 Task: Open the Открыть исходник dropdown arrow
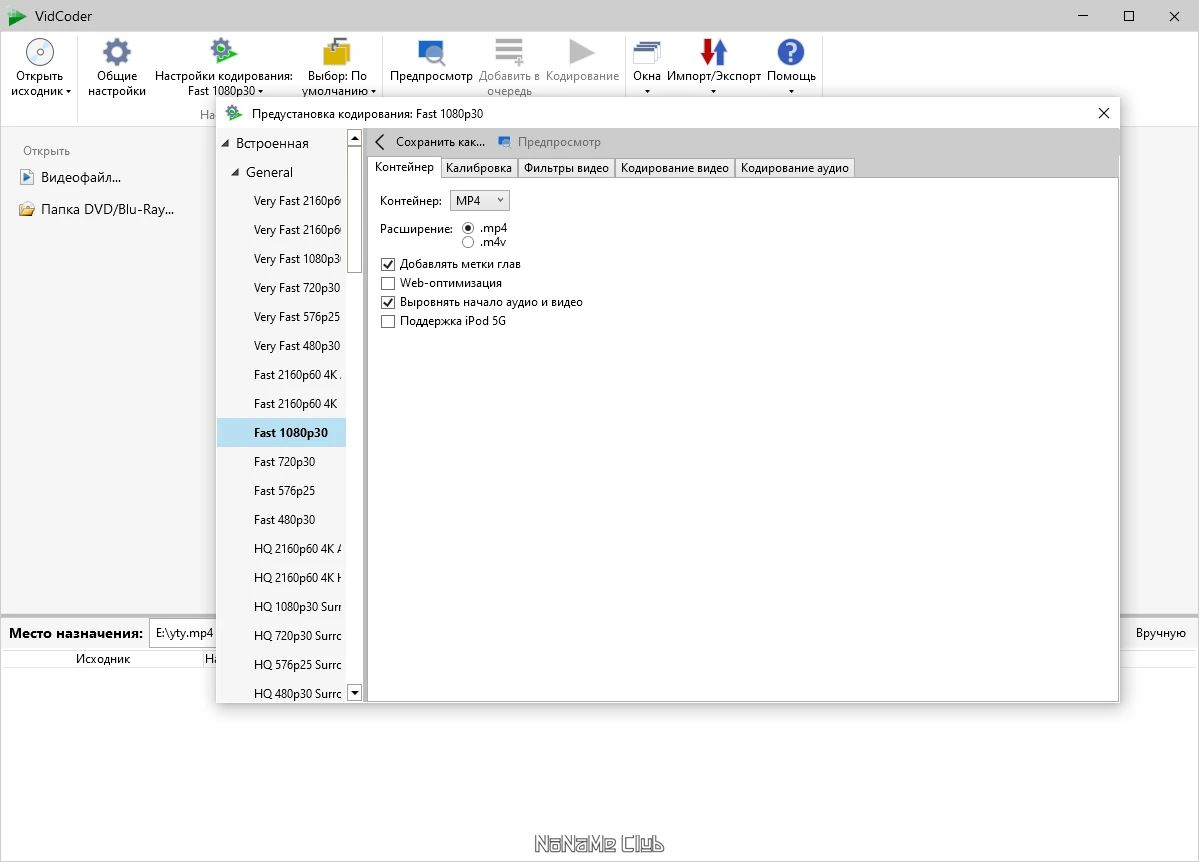(68, 92)
